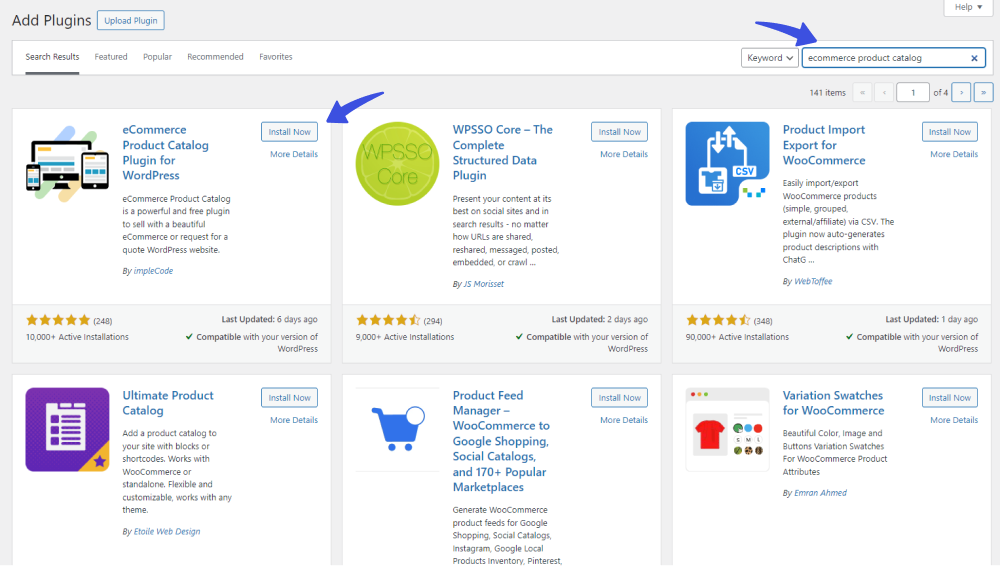This screenshot has height=566, width=1000.
Task: Click the WPSSO Core lime logo
Action: tap(397, 163)
